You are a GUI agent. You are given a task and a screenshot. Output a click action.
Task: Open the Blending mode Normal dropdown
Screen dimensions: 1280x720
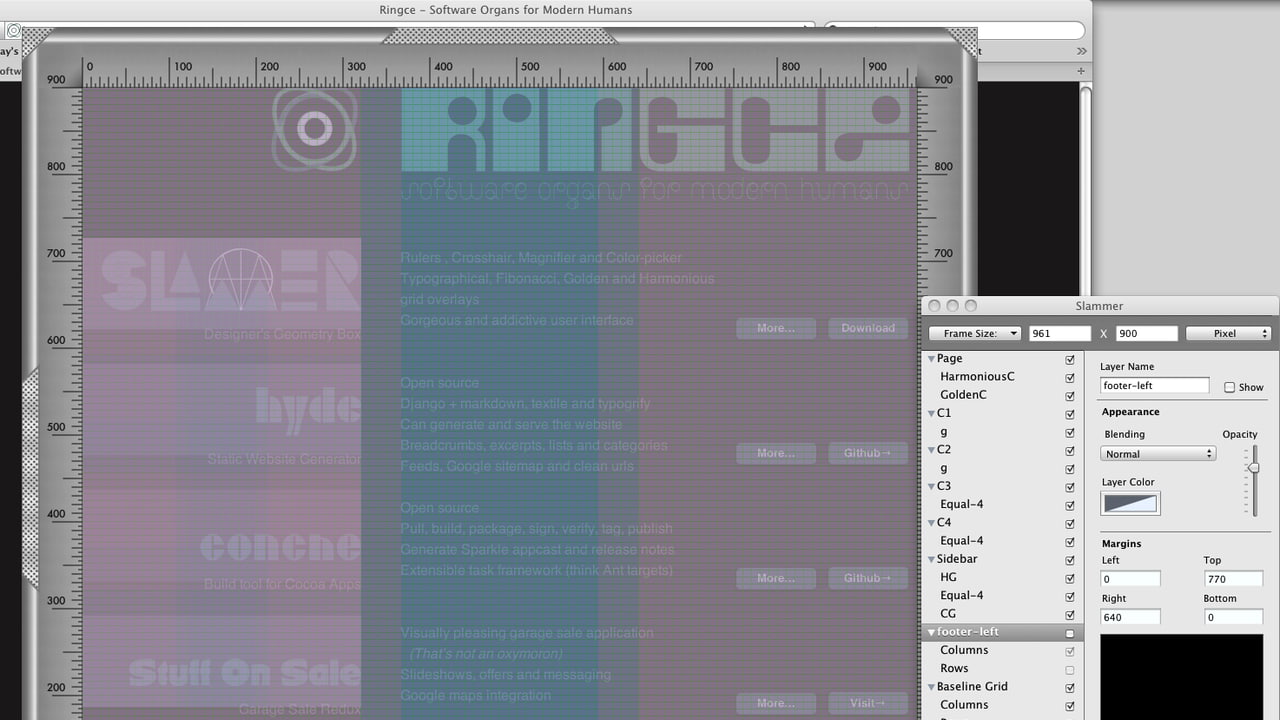[x=1159, y=454]
